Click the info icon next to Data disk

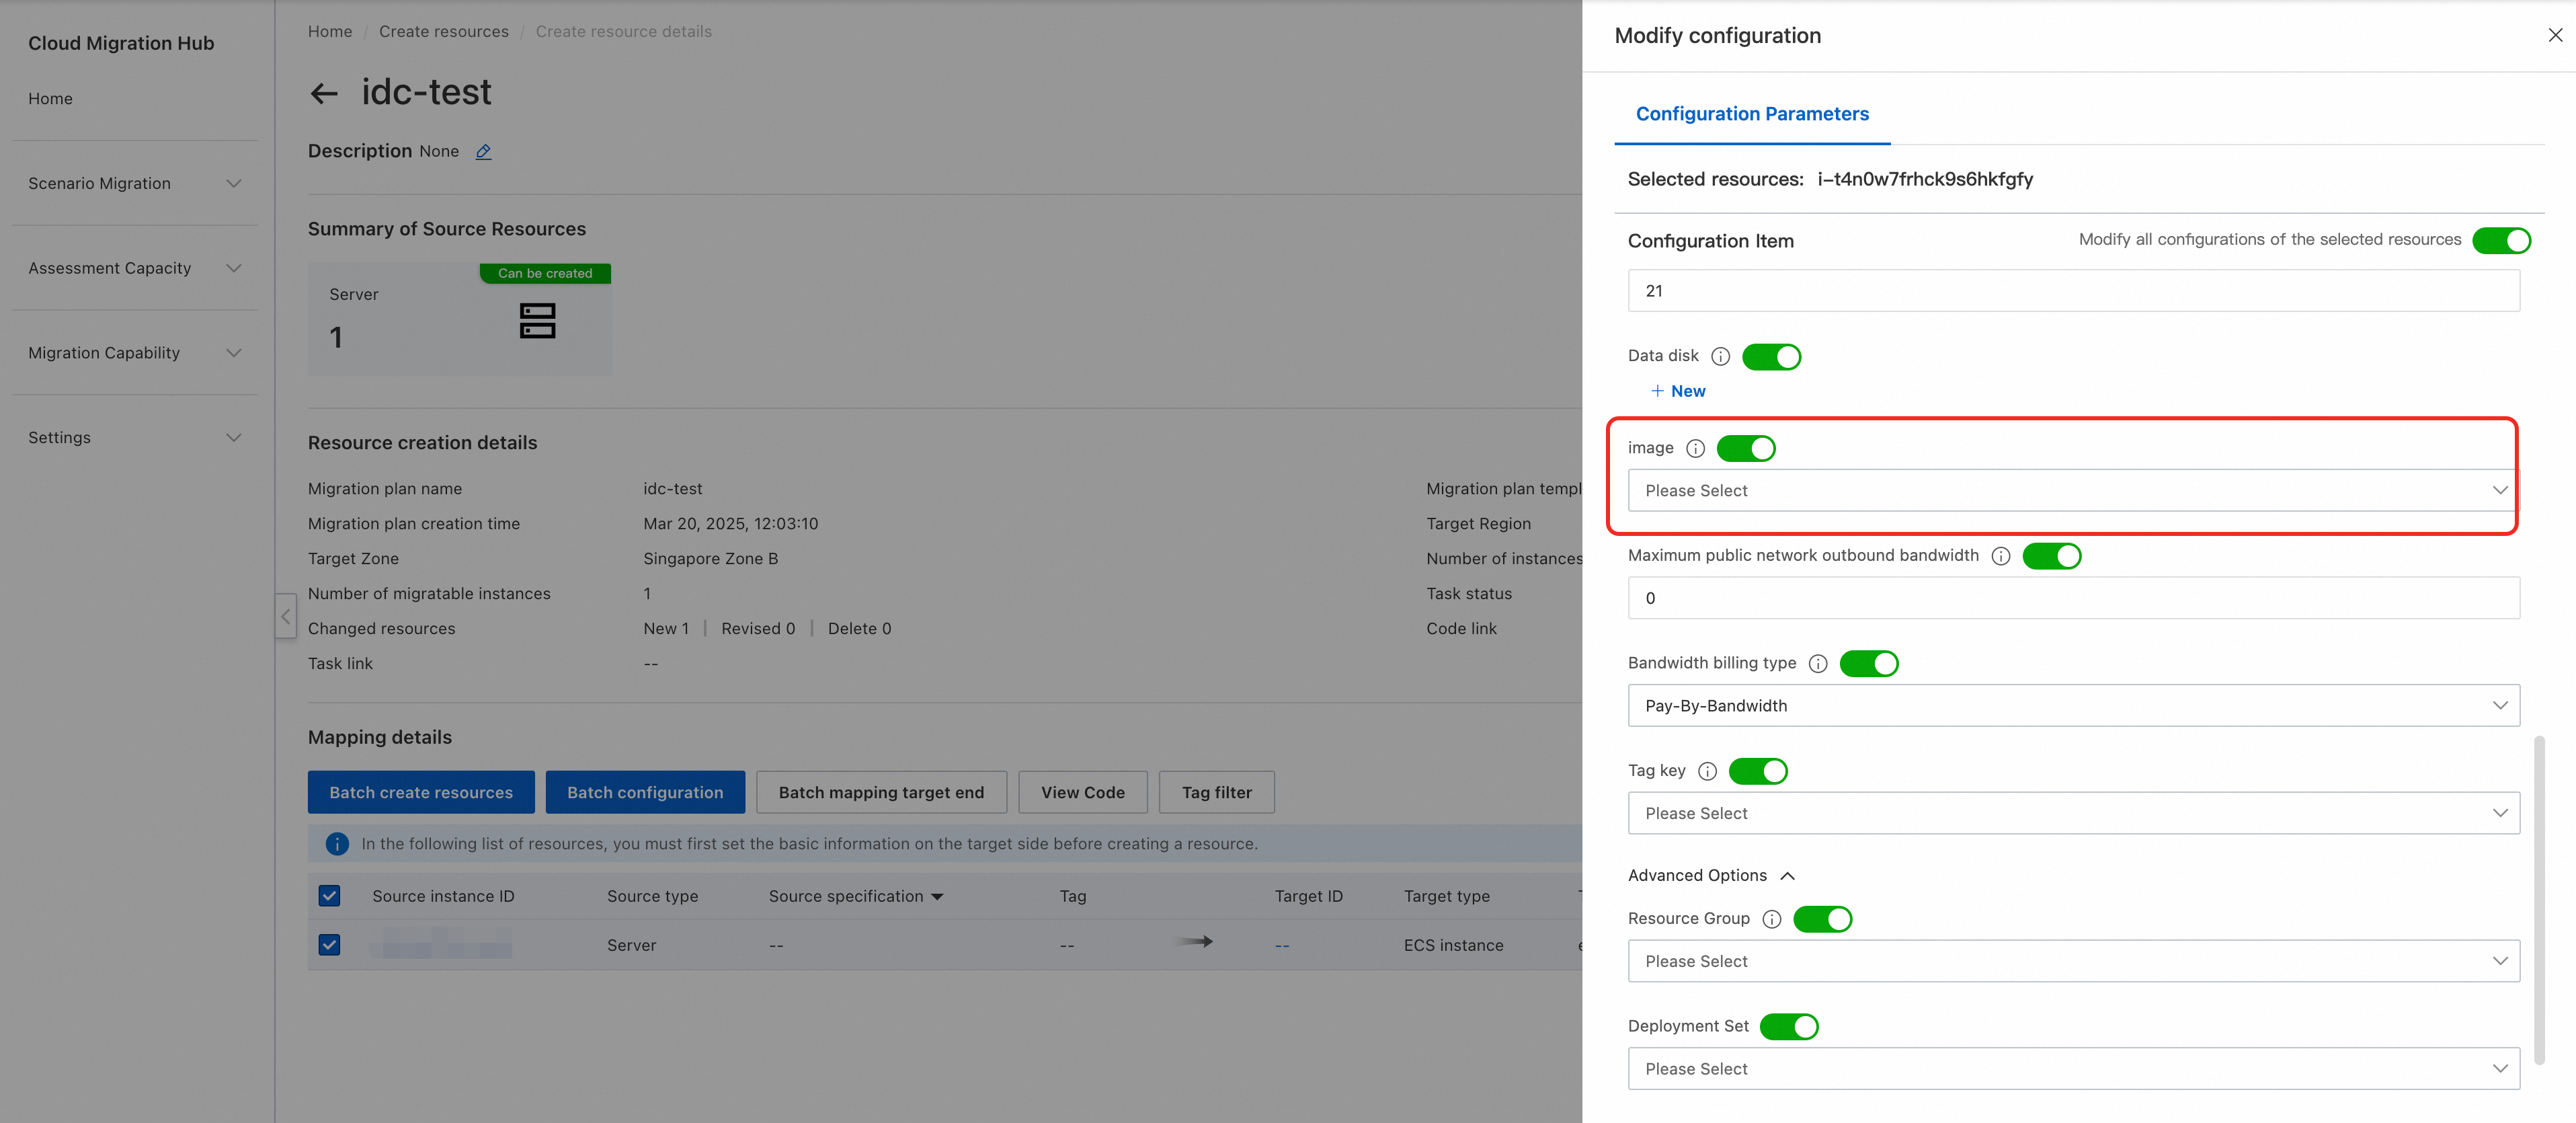tap(1720, 356)
